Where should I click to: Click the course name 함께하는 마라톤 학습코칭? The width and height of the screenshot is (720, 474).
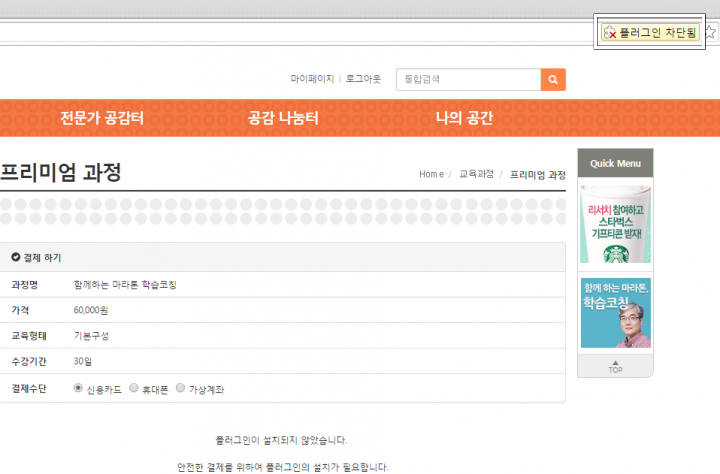[125, 285]
